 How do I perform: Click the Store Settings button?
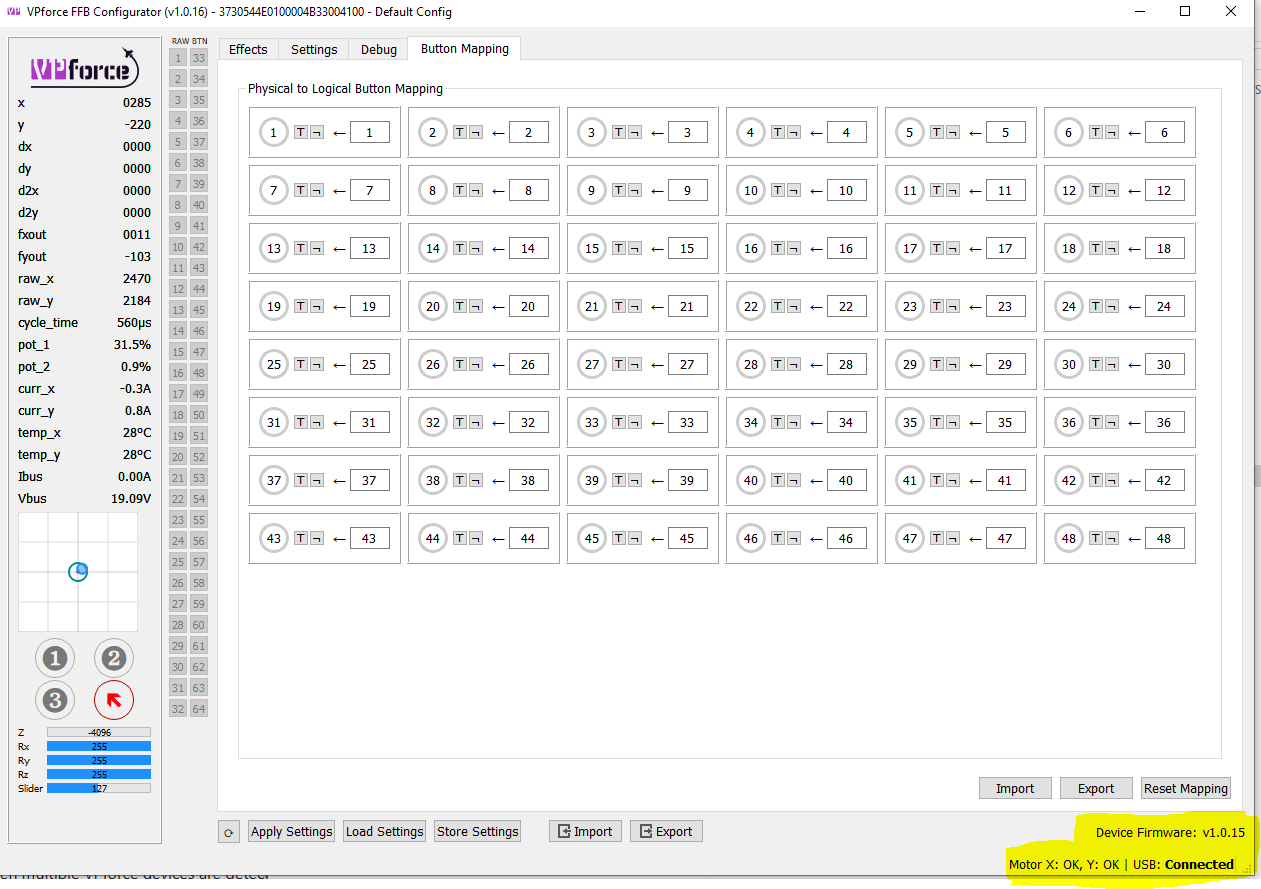point(478,831)
